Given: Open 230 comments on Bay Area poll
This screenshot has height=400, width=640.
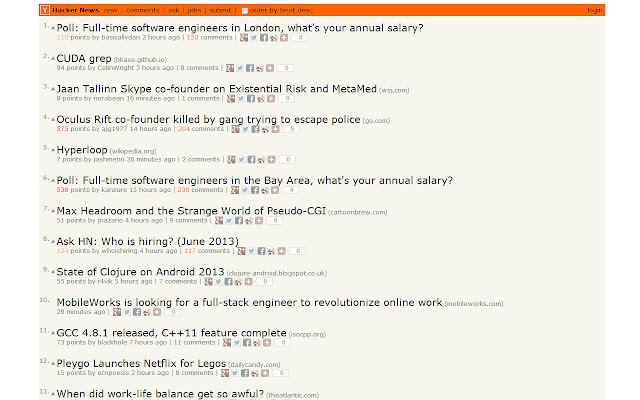Looking at the screenshot, I should pyautogui.click(x=200, y=189).
